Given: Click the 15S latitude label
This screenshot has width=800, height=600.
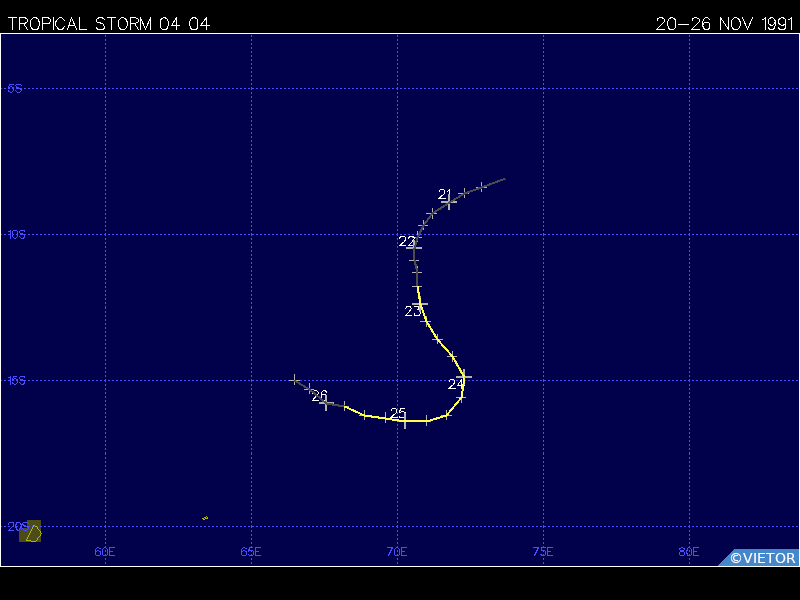Looking at the screenshot, I should [x=14, y=381].
